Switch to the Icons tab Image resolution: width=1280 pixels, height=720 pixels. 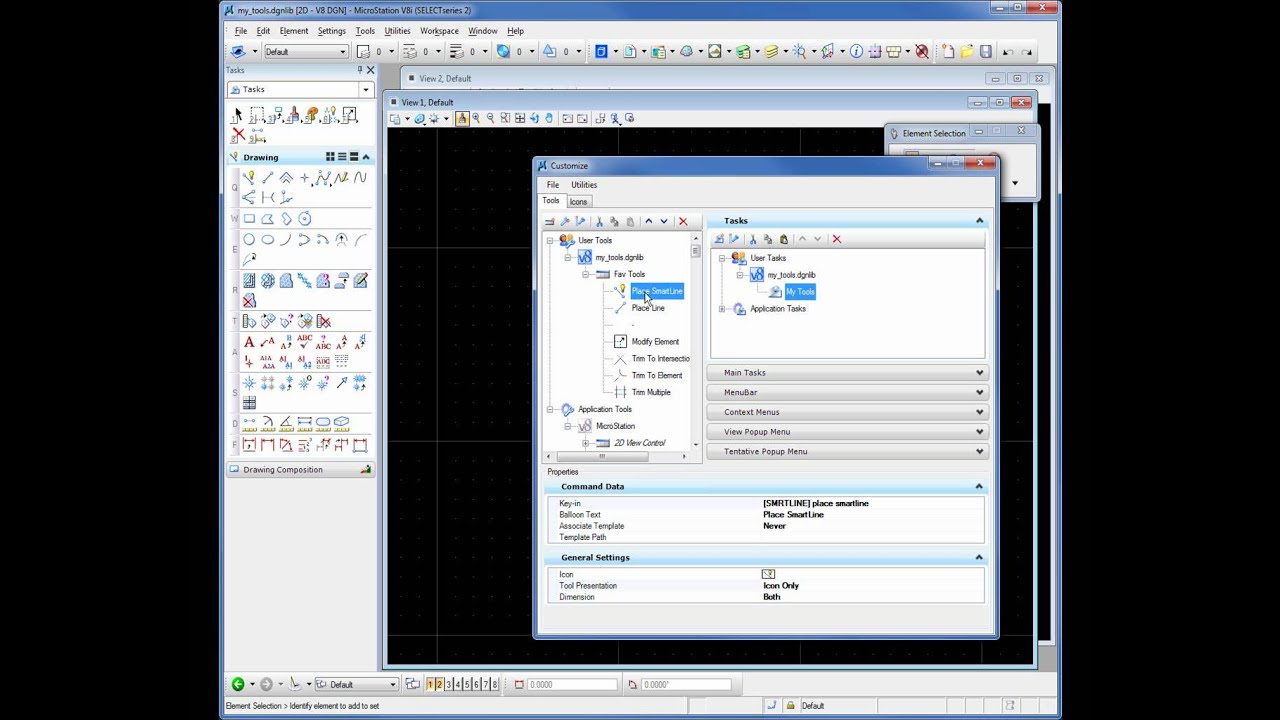[578, 202]
